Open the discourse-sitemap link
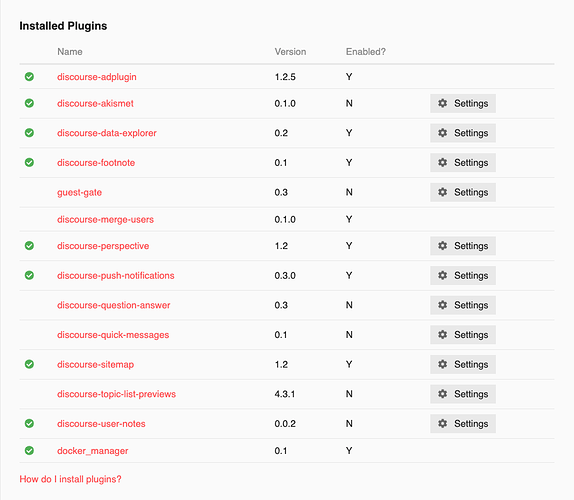The height and width of the screenshot is (500, 574). pyautogui.click(x=96, y=365)
